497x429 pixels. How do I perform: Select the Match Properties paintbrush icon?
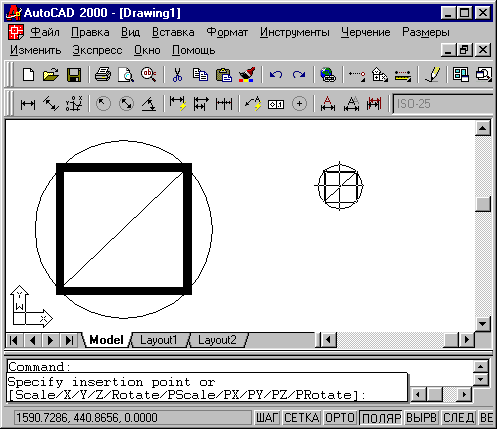[247, 75]
